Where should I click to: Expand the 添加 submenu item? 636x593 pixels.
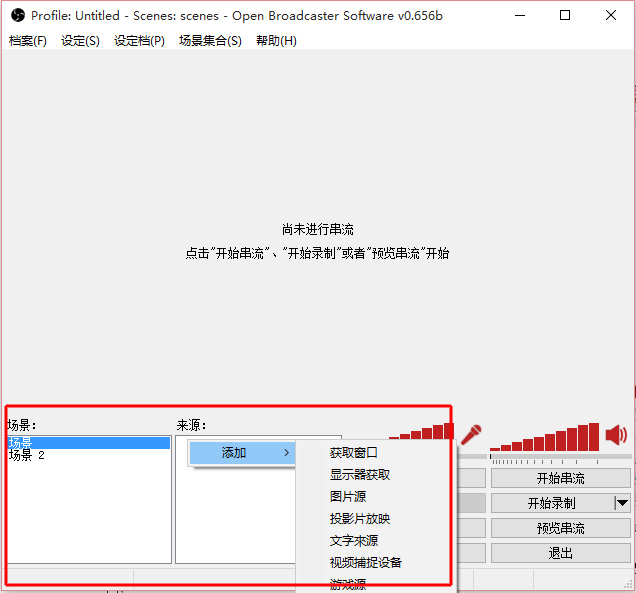(243, 453)
